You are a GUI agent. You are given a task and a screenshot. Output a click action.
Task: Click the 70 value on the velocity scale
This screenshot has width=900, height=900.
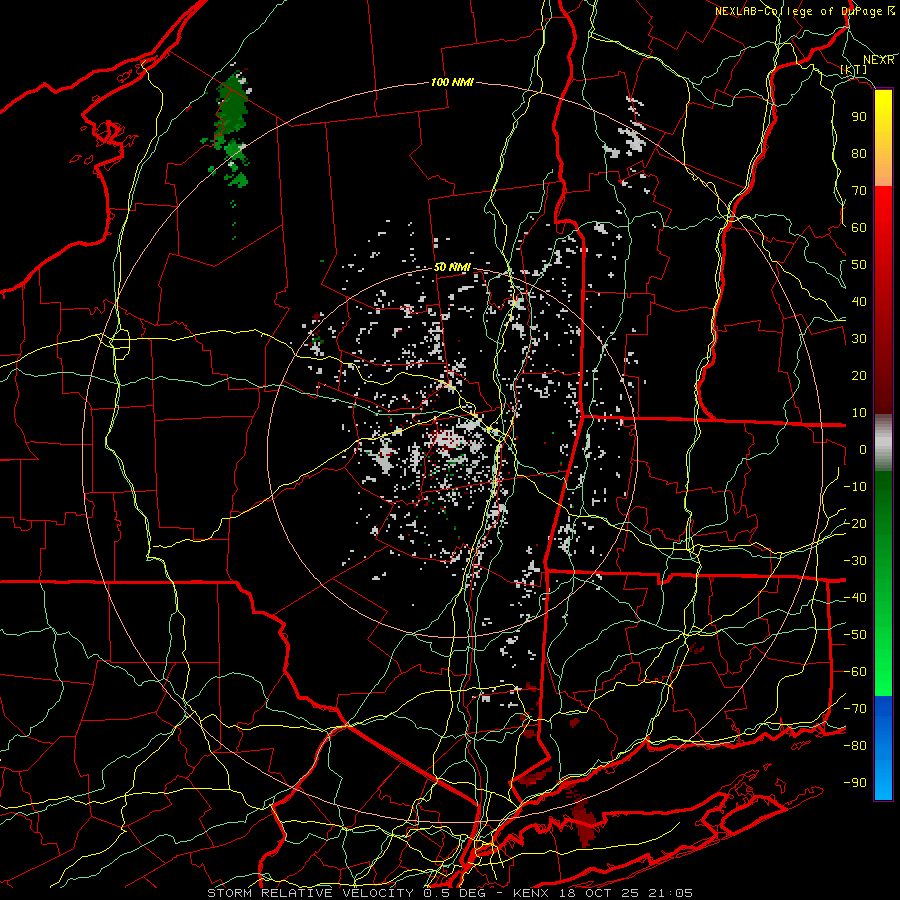click(859, 191)
